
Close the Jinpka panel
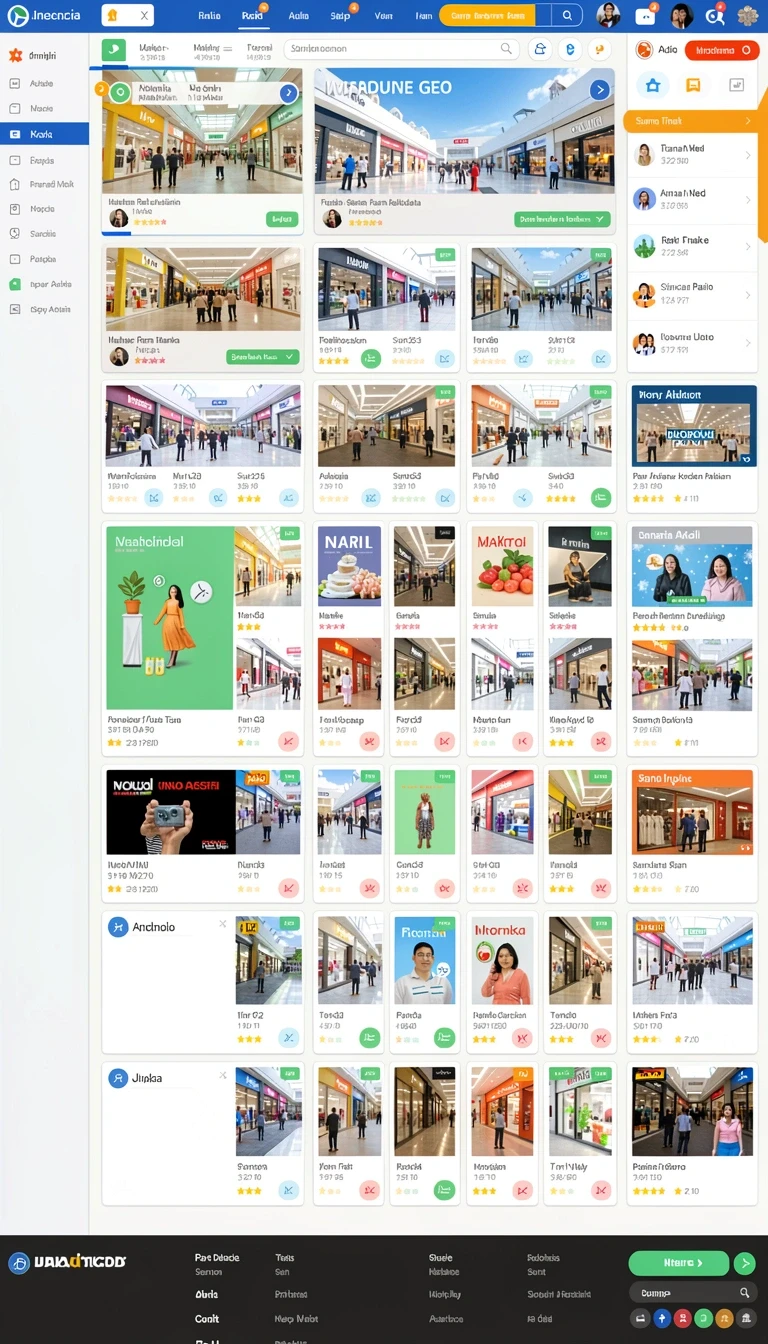[223, 1075]
